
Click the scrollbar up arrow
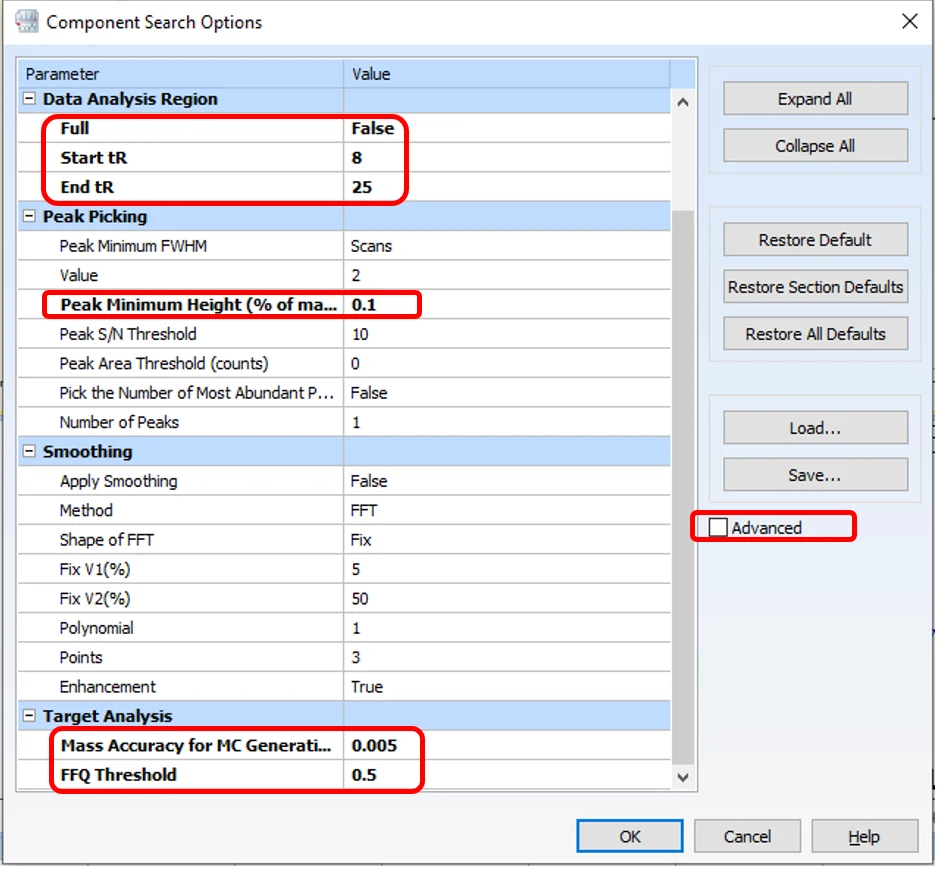click(684, 103)
